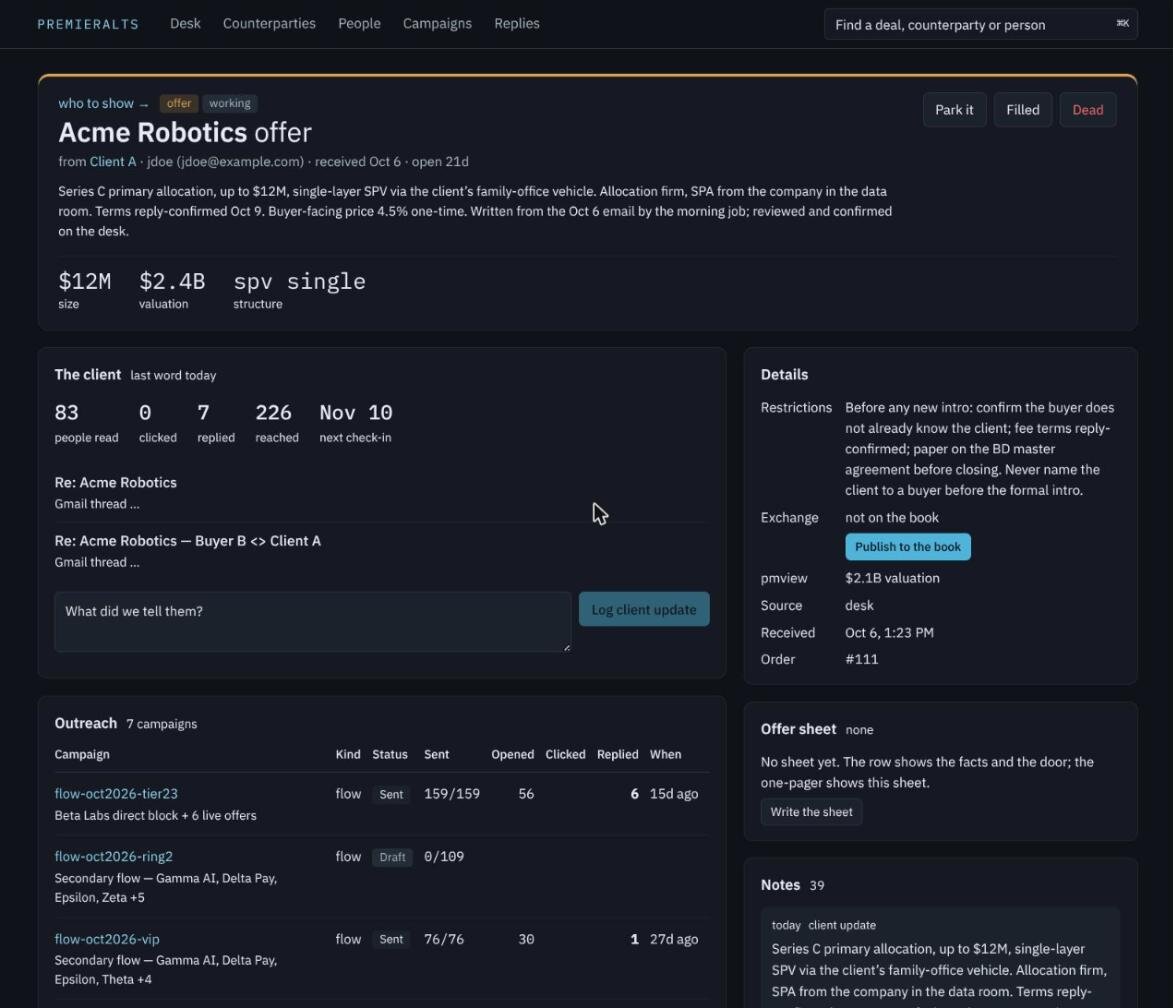Click the Replied column header
The height and width of the screenshot is (1008, 1173).
(x=618, y=754)
